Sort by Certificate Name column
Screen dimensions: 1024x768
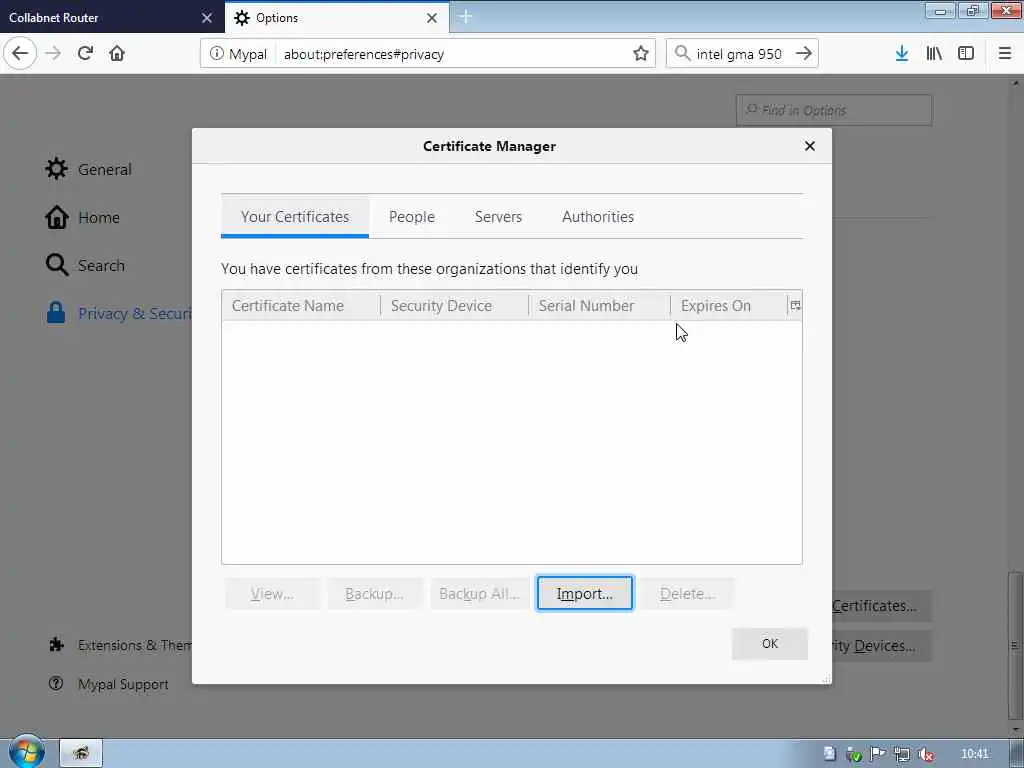coord(301,306)
